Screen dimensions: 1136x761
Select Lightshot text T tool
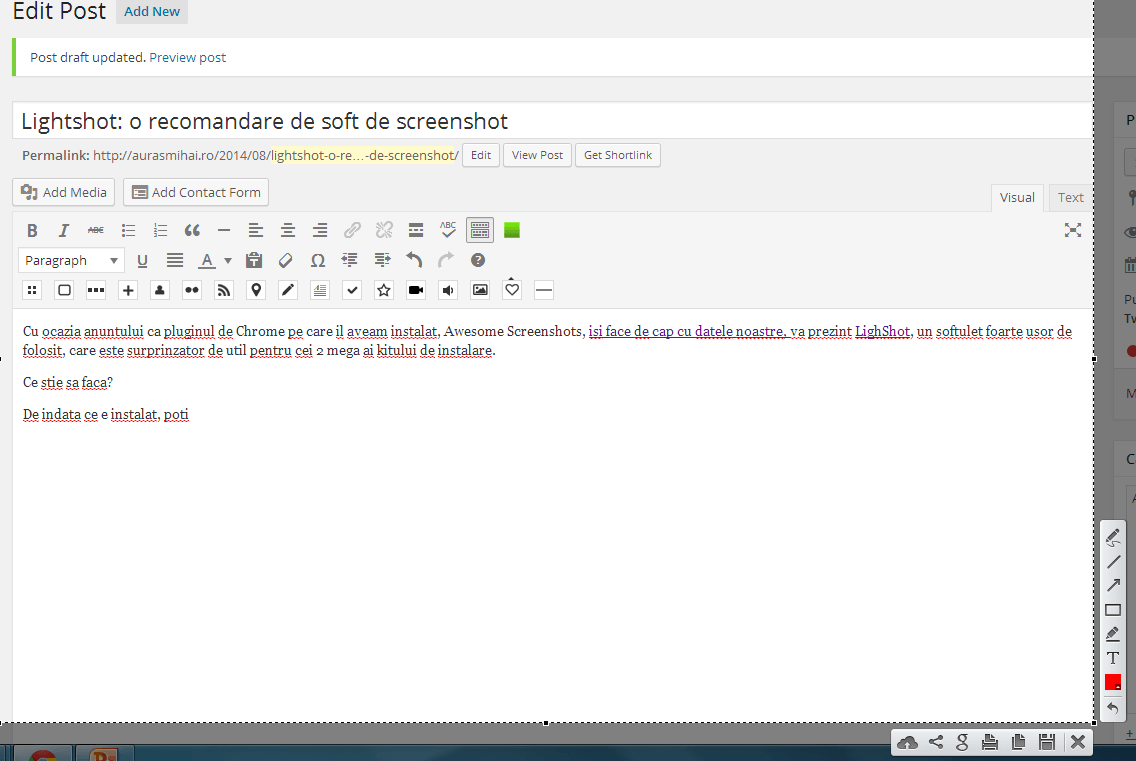point(1113,658)
